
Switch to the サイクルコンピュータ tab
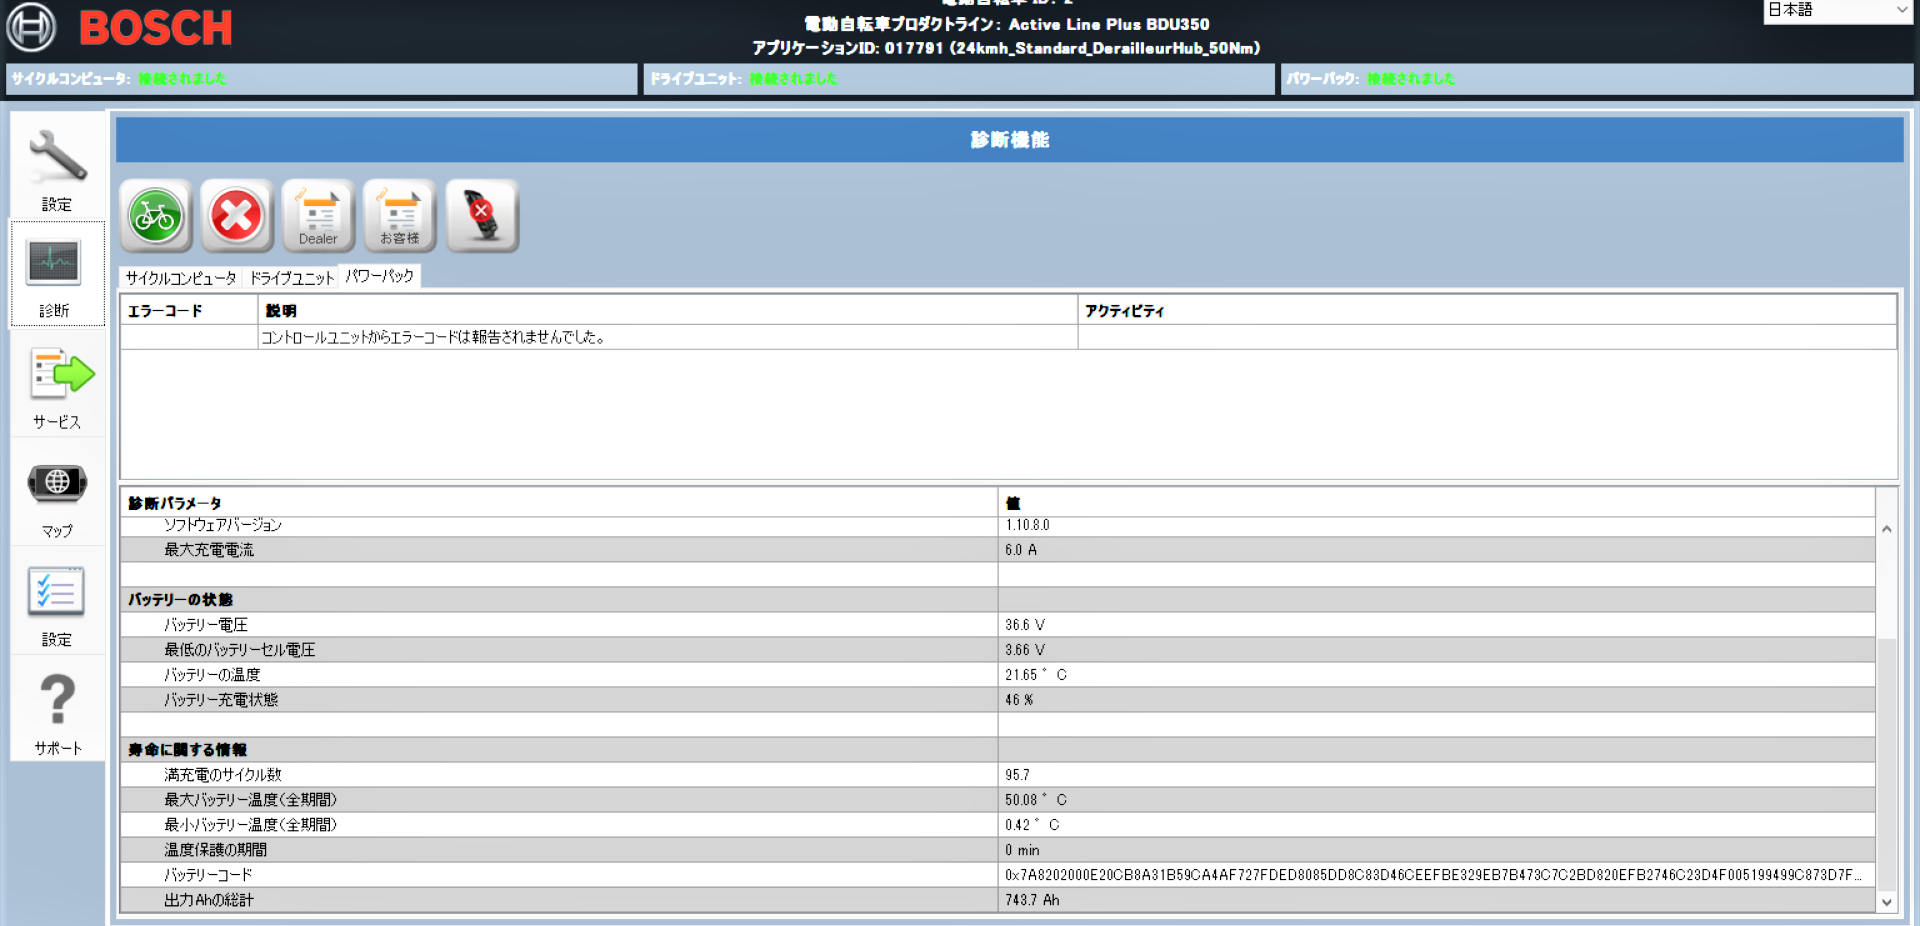[181, 278]
